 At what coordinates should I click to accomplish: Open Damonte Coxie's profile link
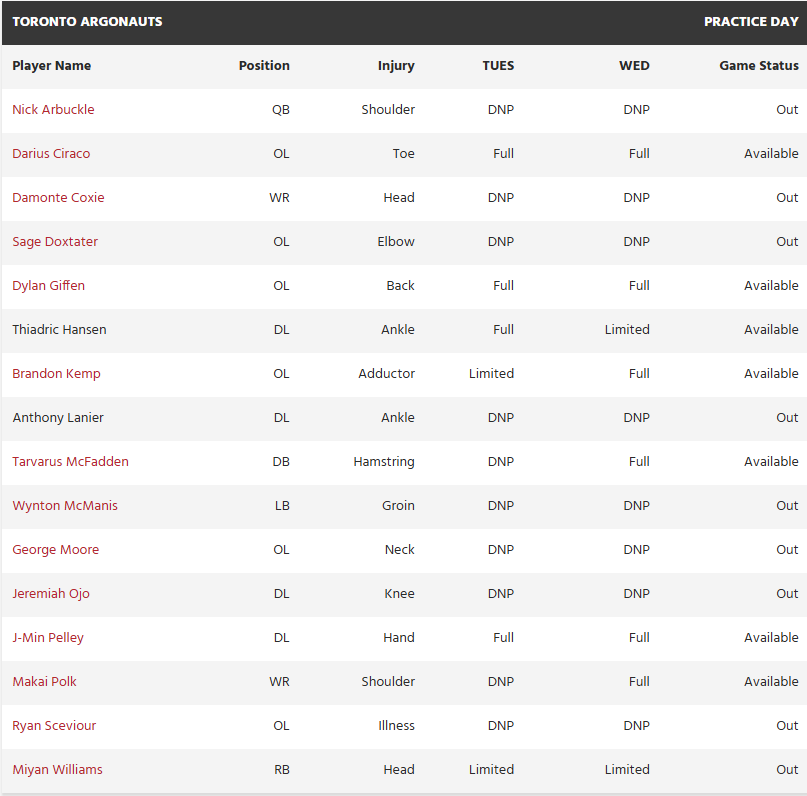pos(58,198)
